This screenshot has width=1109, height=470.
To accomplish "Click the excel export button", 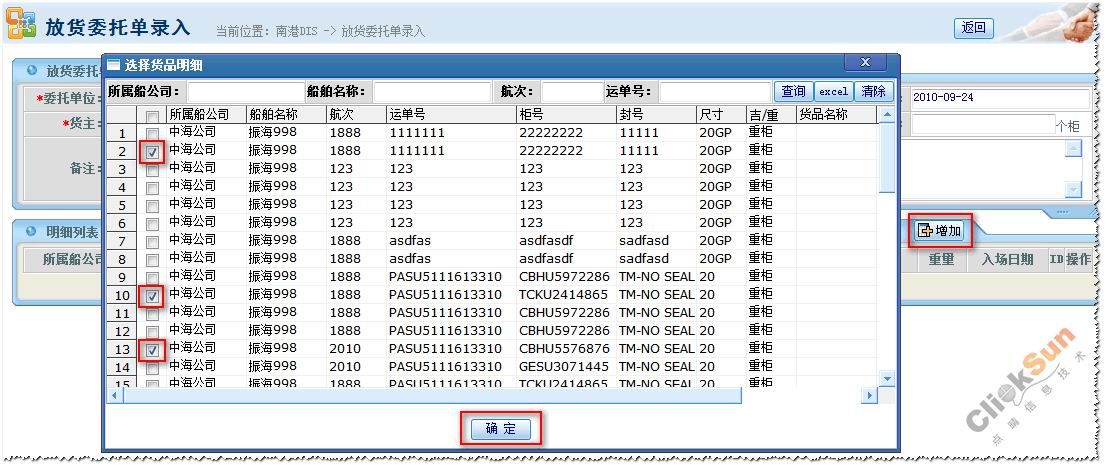I will tap(834, 92).
